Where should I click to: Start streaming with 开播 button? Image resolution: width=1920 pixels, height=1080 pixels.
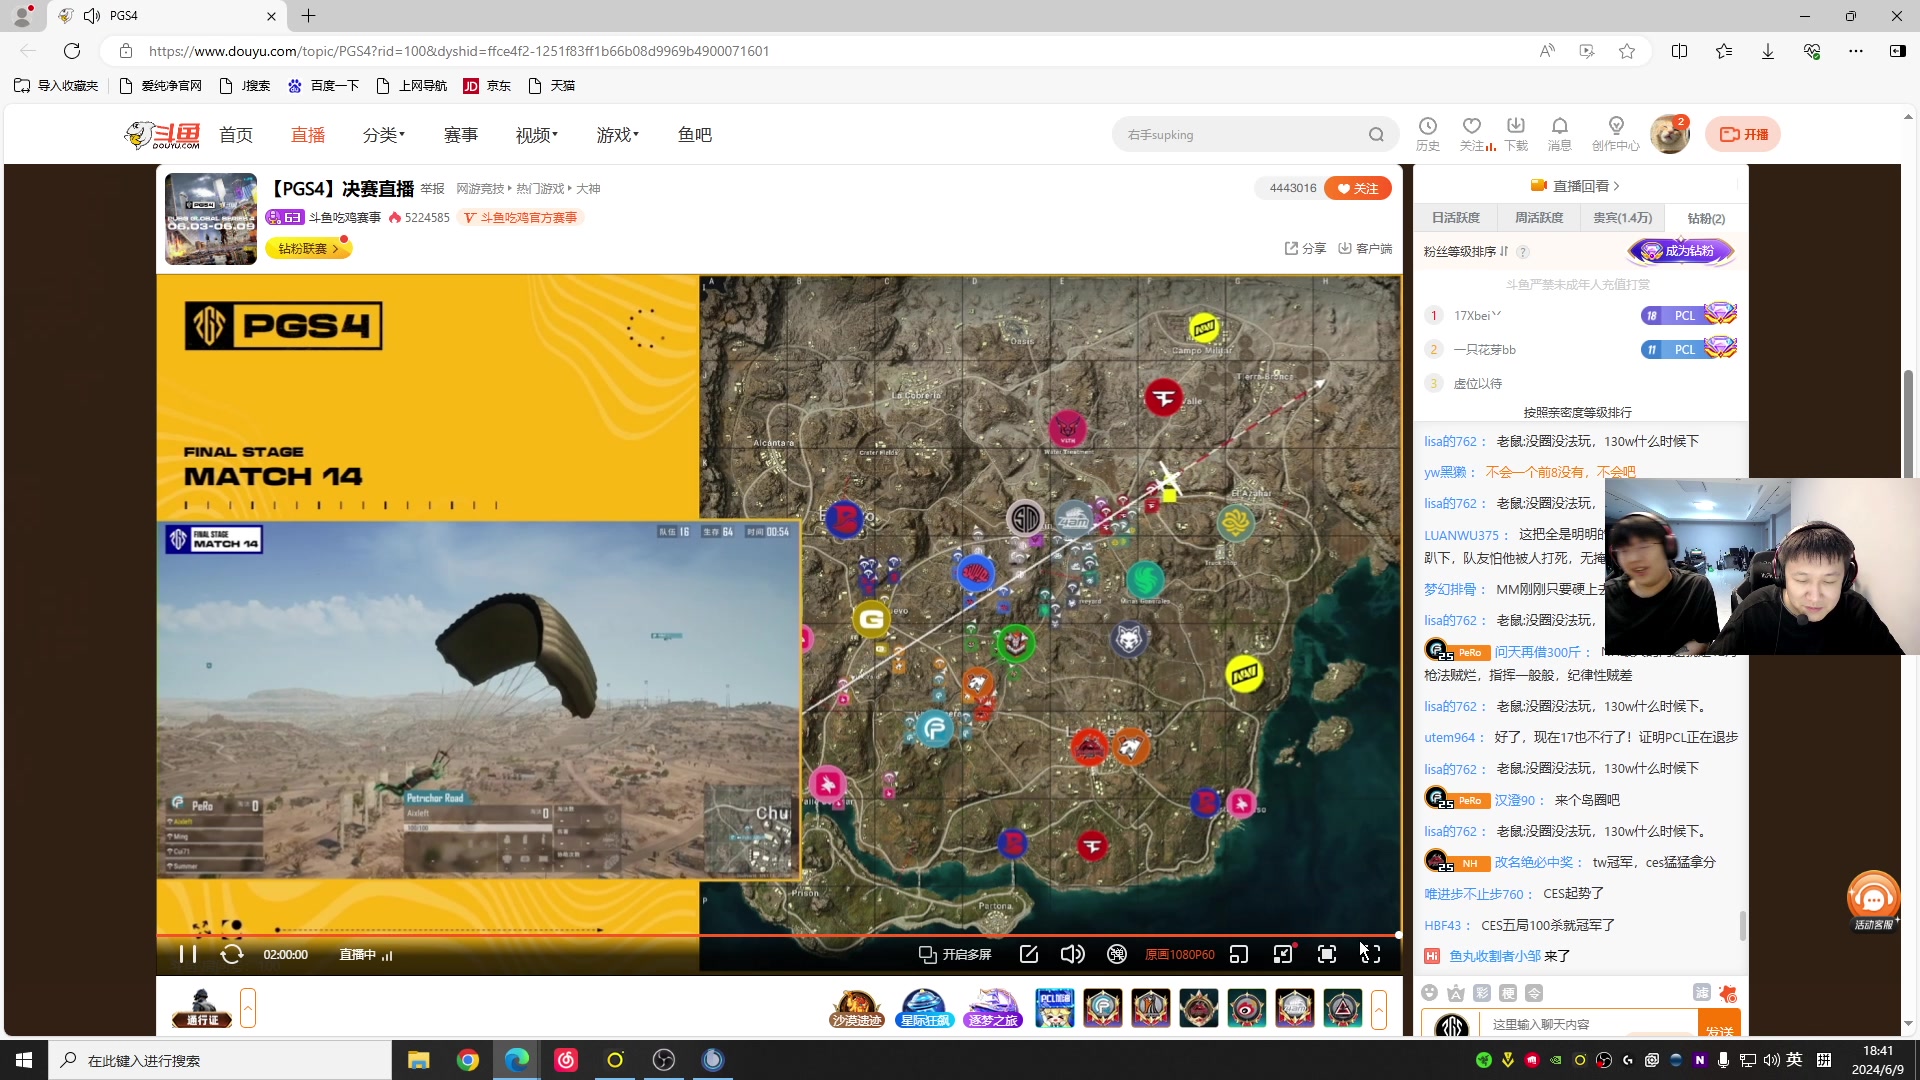pyautogui.click(x=1743, y=134)
